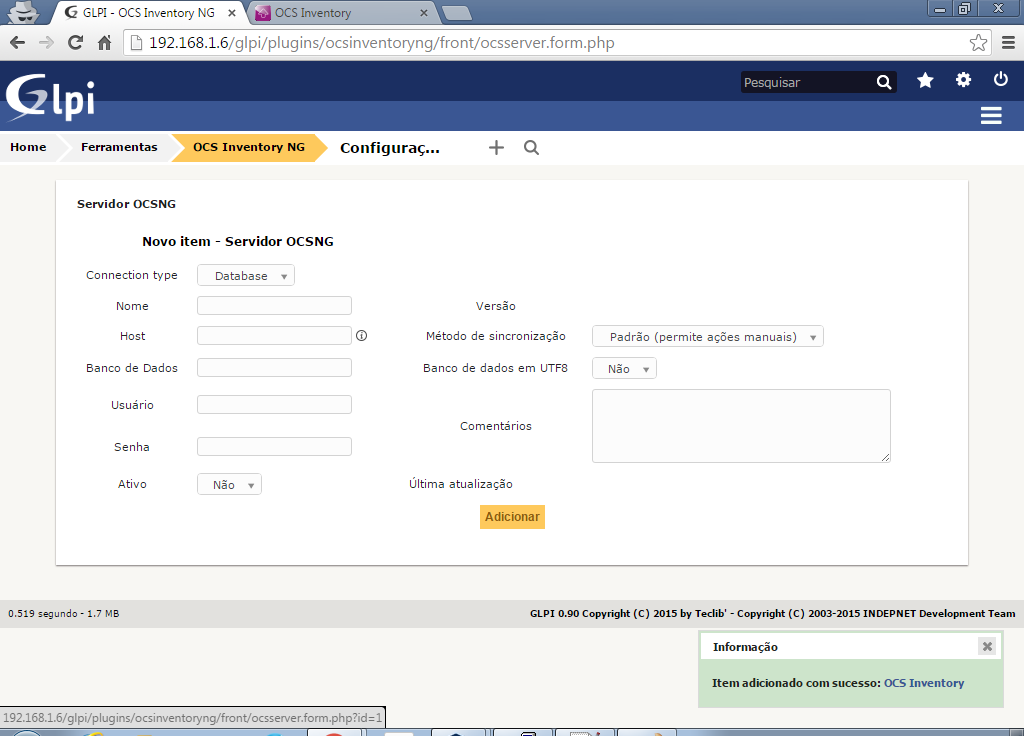Close the GLPI - OCS Inventory NG tab
The width and height of the screenshot is (1024, 736).
[x=232, y=13]
